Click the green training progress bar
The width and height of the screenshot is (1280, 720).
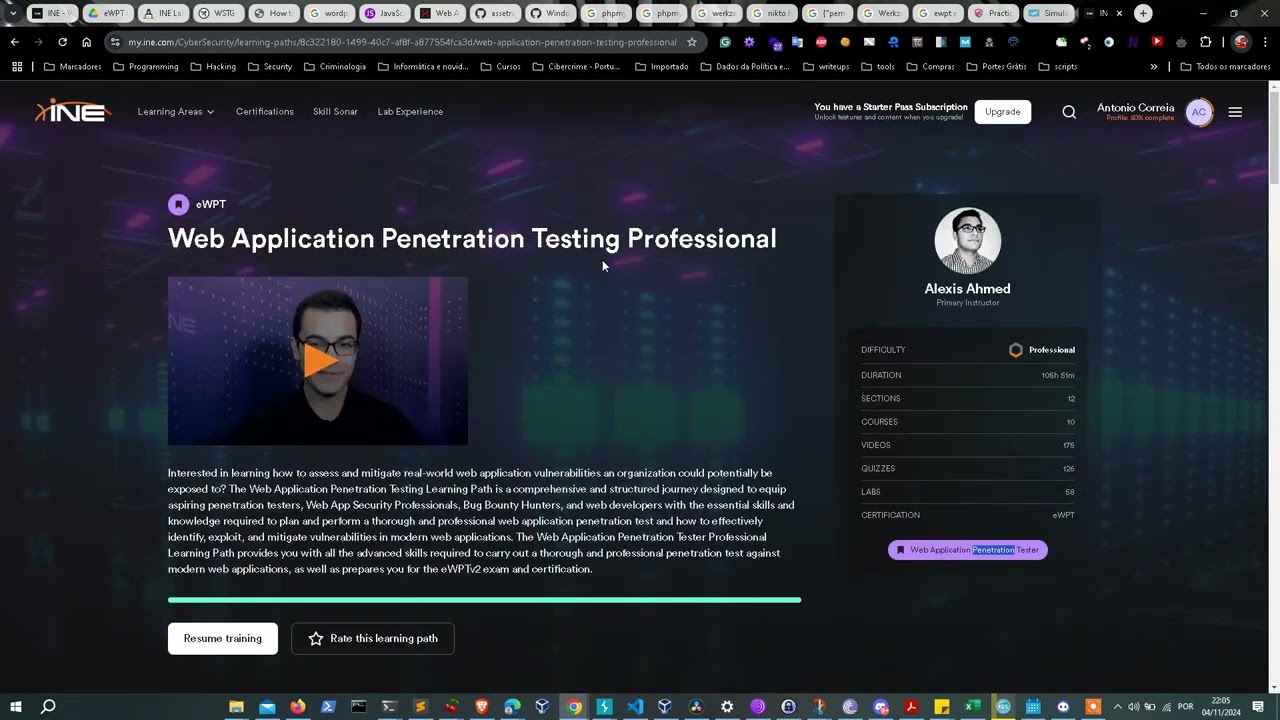484,600
